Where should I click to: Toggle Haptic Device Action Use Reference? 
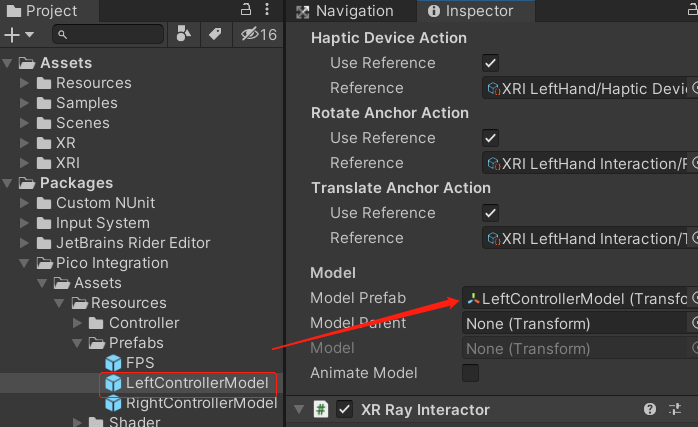coord(490,63)
